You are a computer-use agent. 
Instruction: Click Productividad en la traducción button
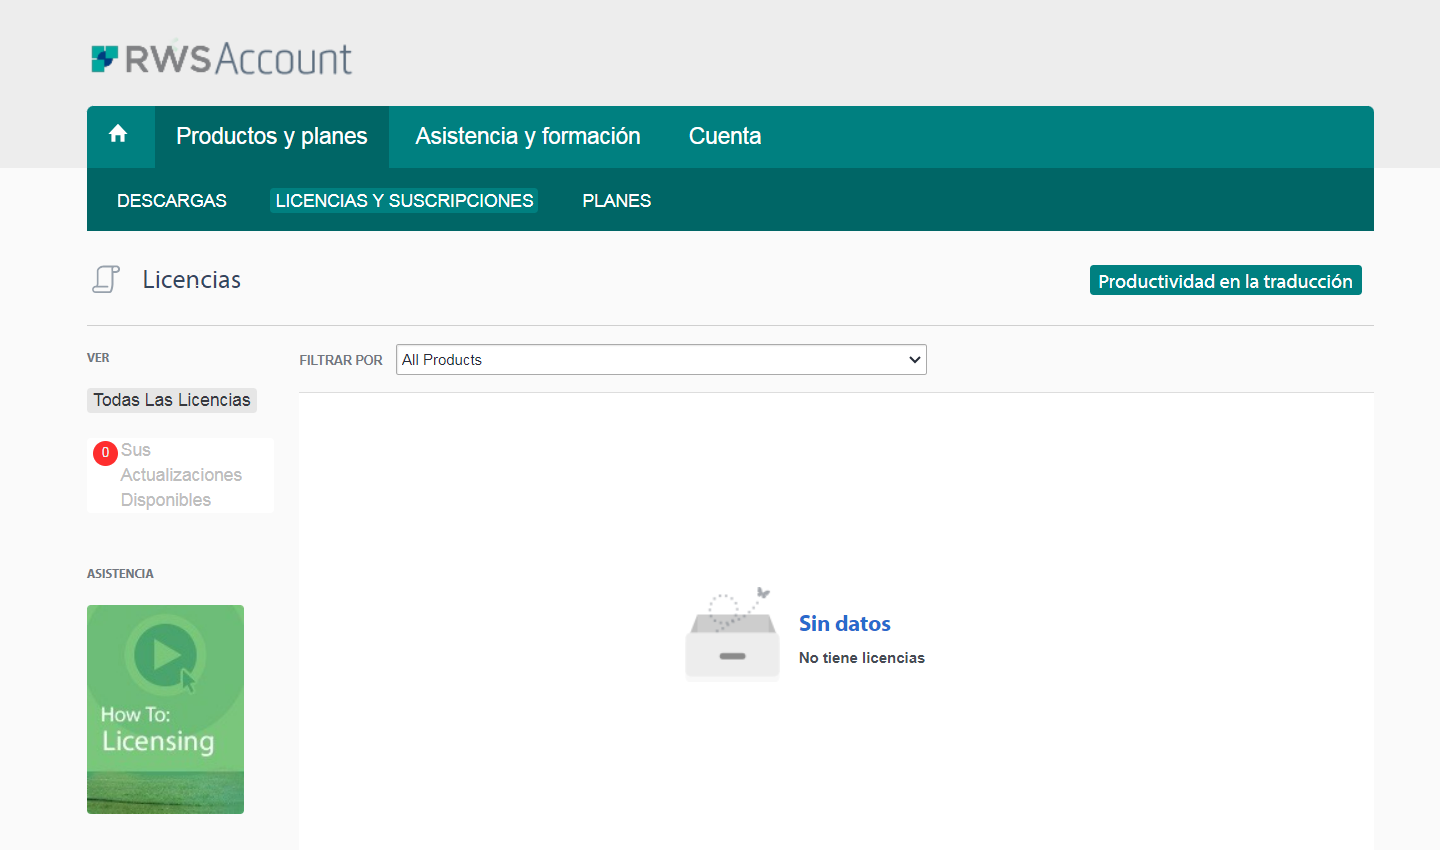point(1225,281)
